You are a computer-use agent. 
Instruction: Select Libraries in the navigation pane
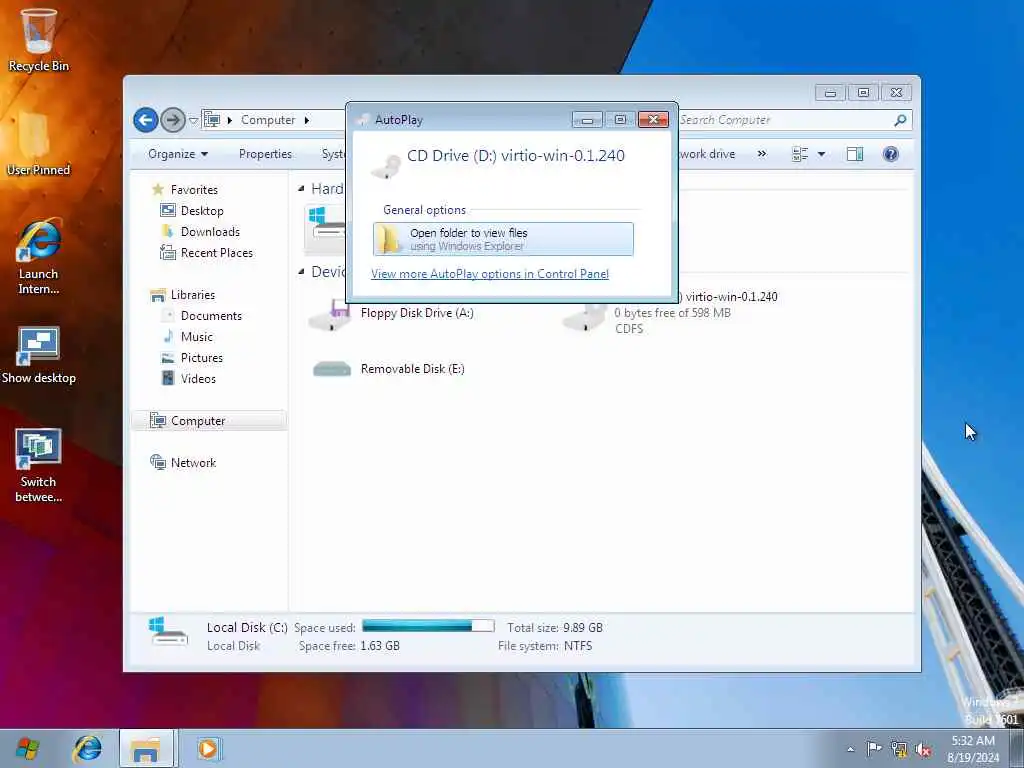pyautogui.click(x=193, y=295)
